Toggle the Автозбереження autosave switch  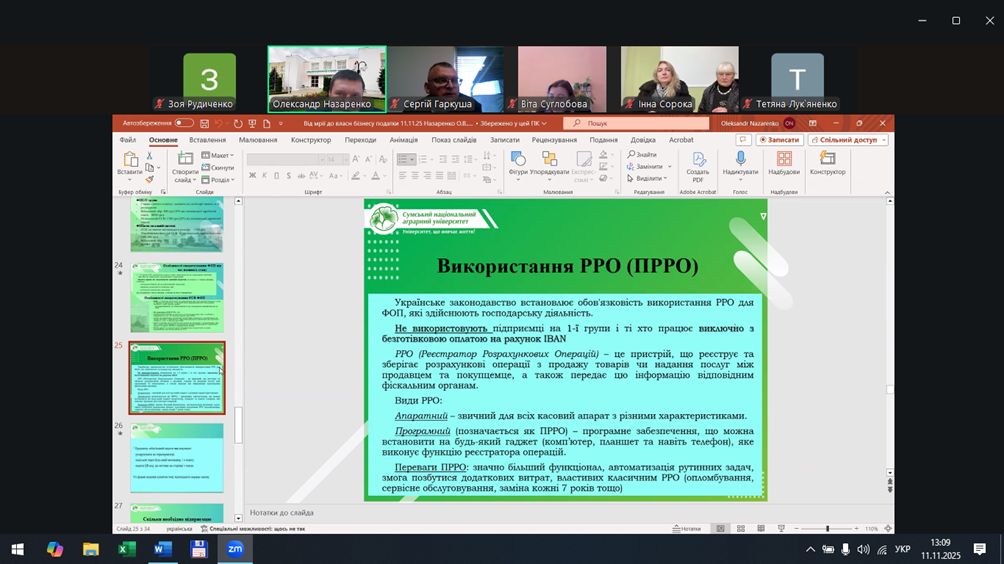(x=184, y=123)
